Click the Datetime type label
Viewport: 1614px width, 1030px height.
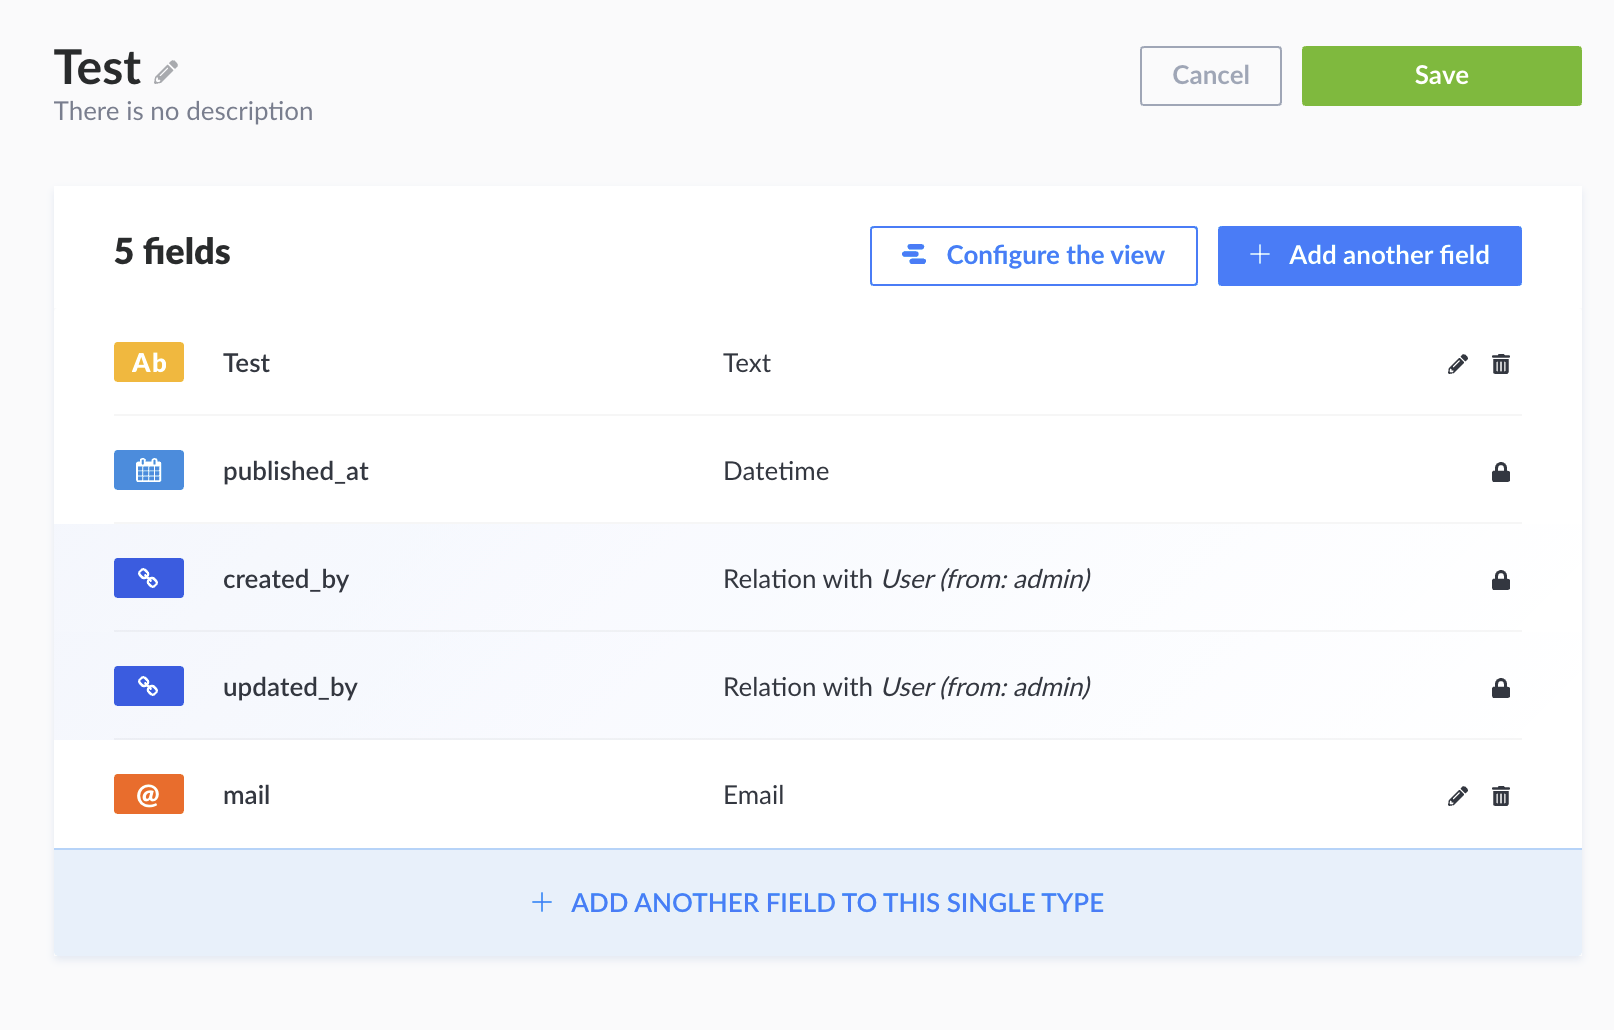click(x=776, y=471)
